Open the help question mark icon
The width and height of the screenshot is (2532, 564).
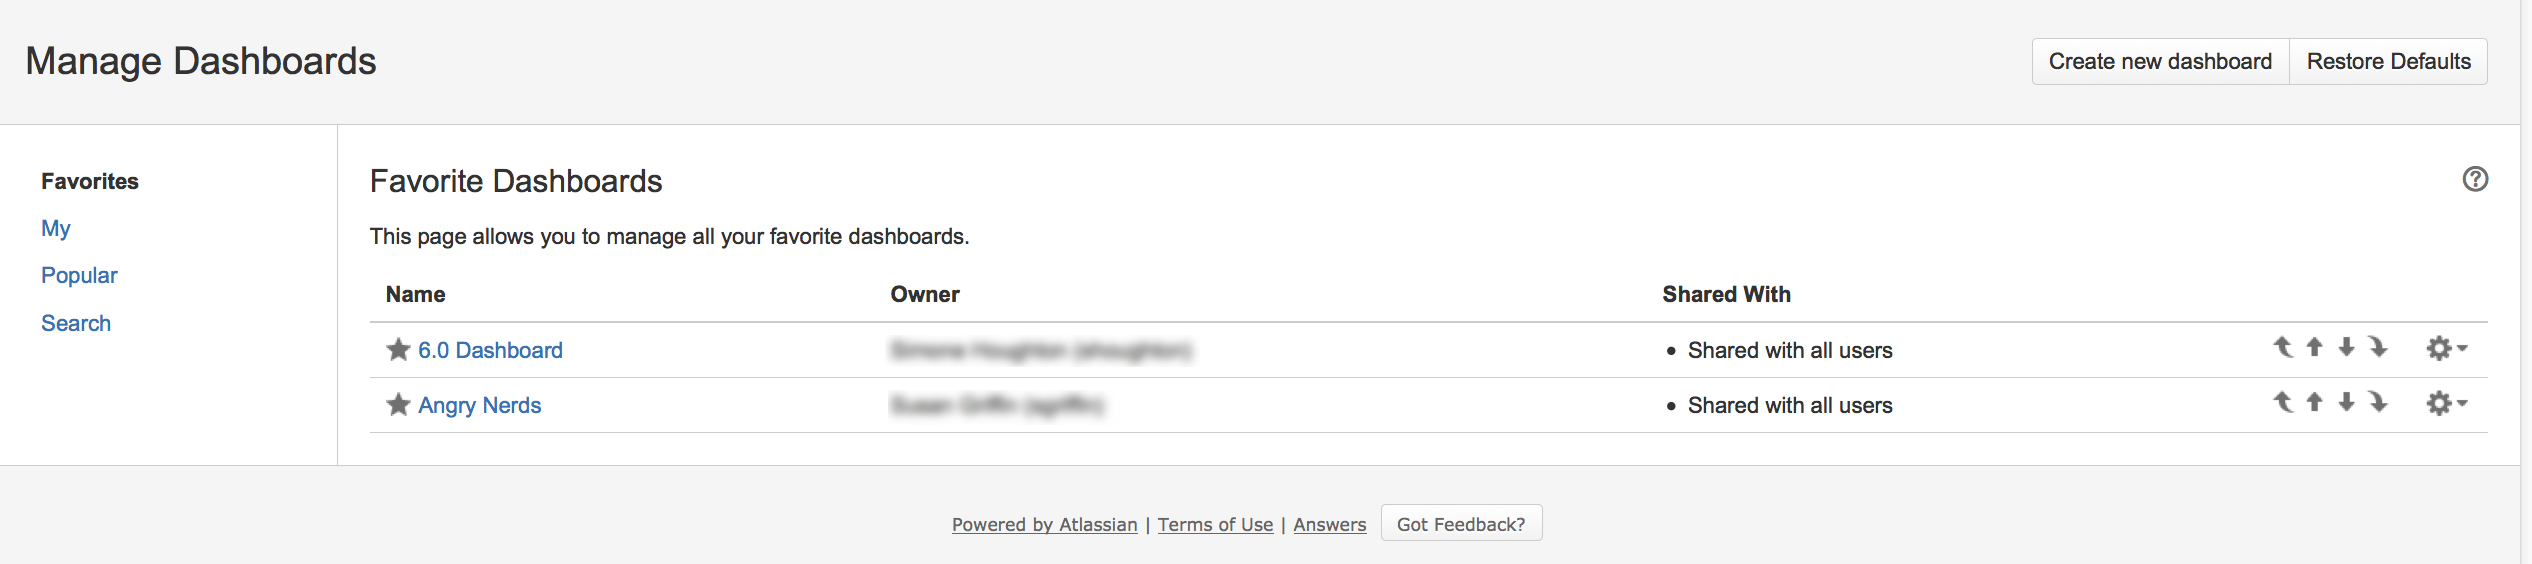pyautogui.click(x=2475, y=179)
